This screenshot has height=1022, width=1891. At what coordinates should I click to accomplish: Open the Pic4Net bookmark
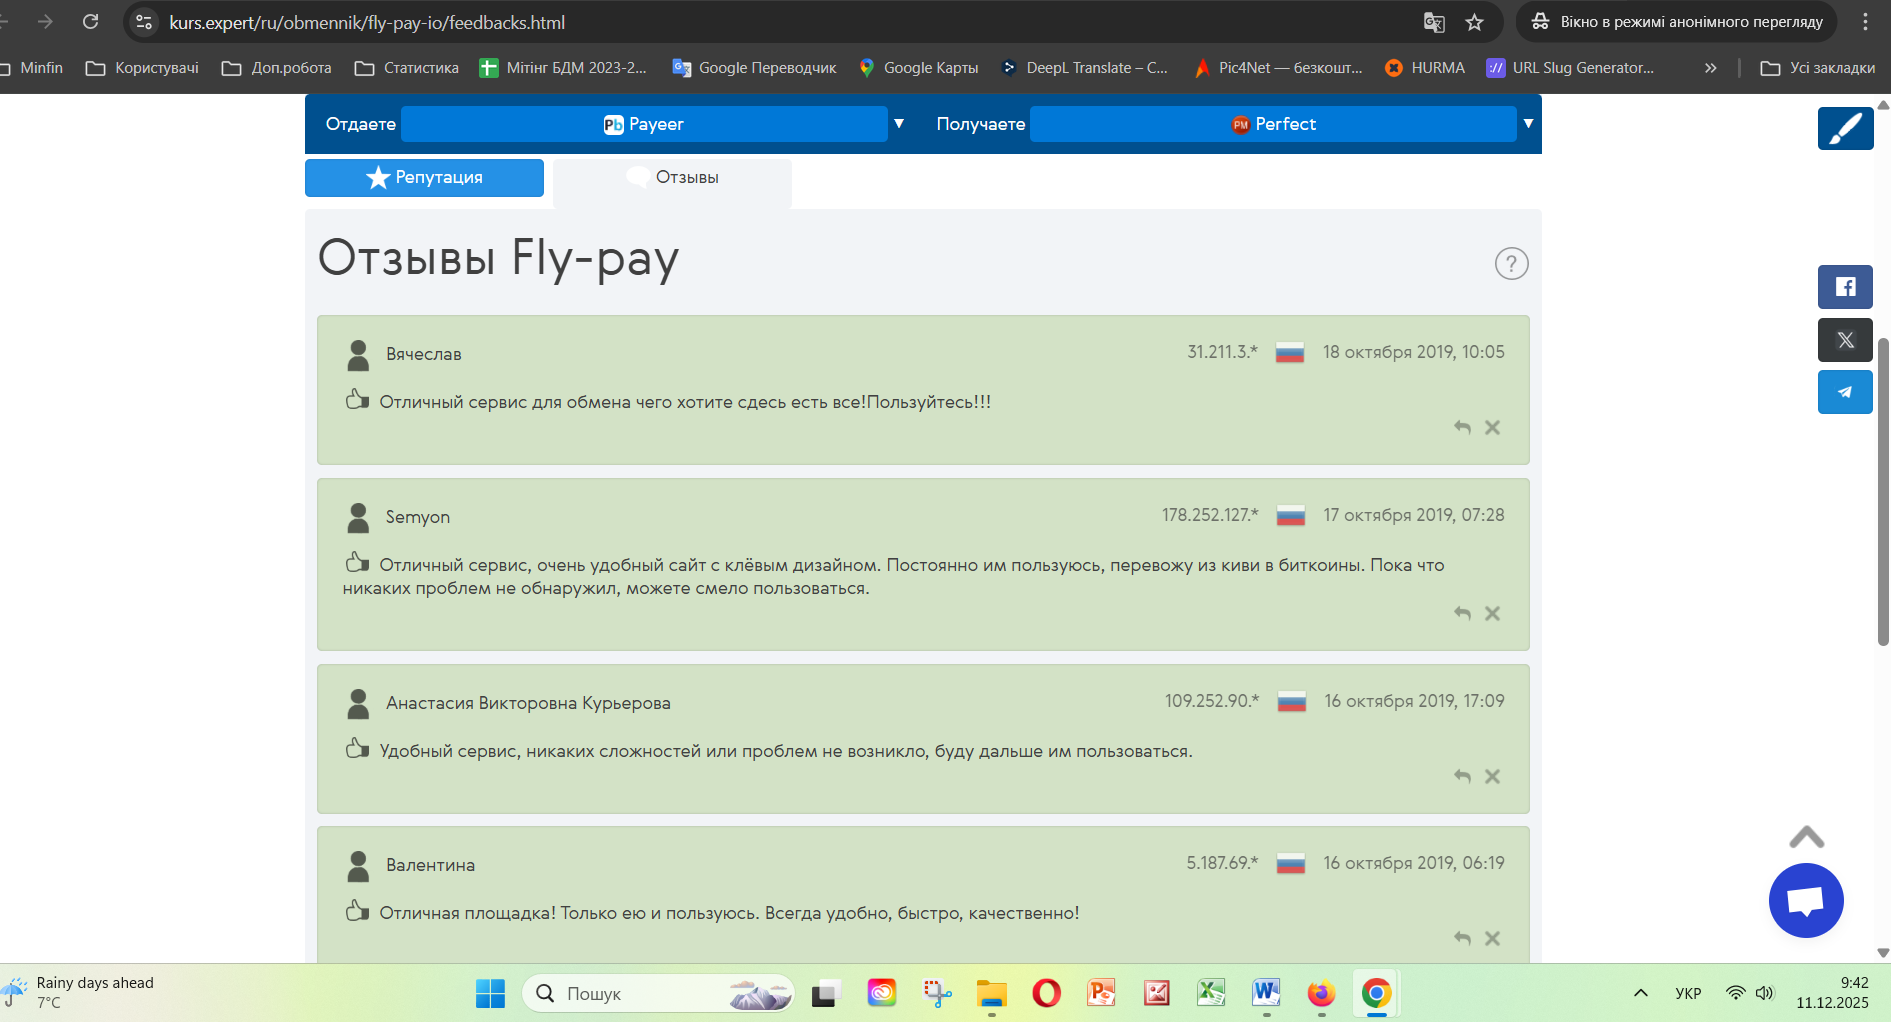[1278, 68]
